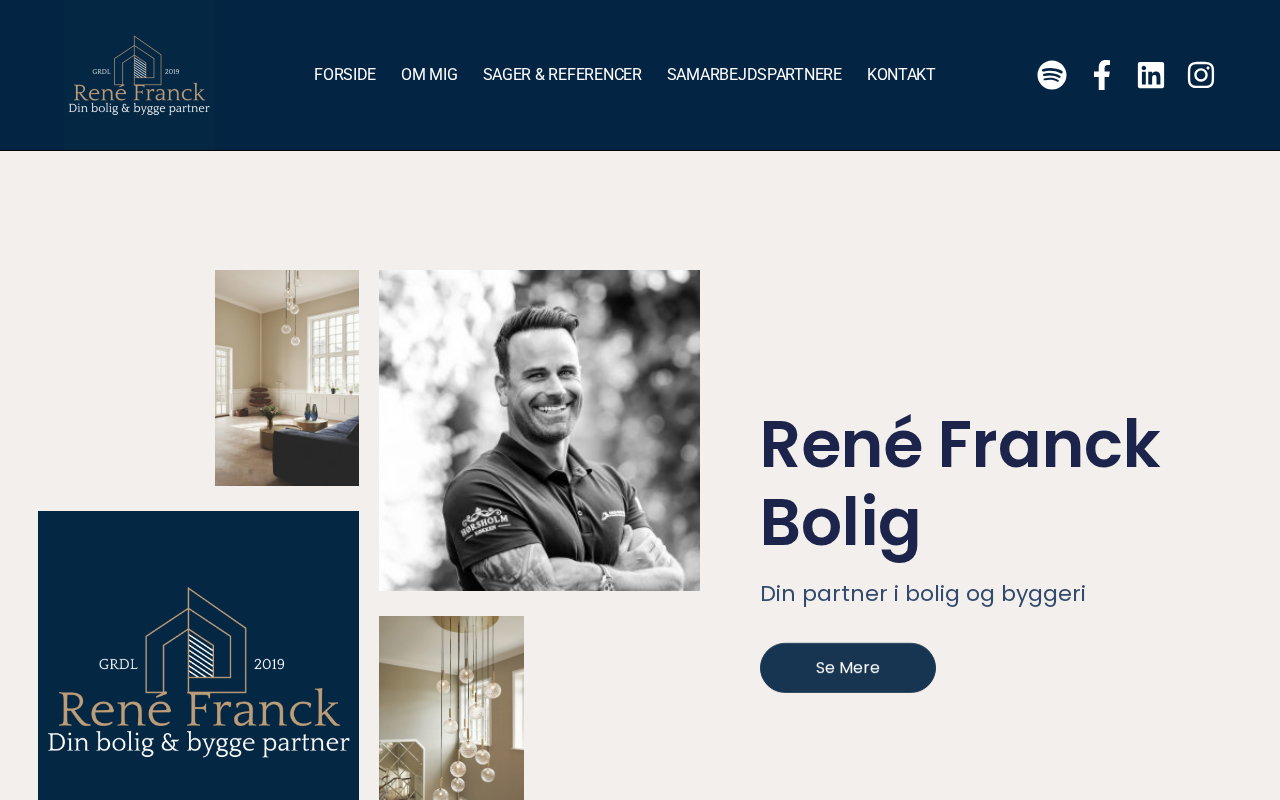
Task: Click the René Franck header logo
Action: coord(139,75)
